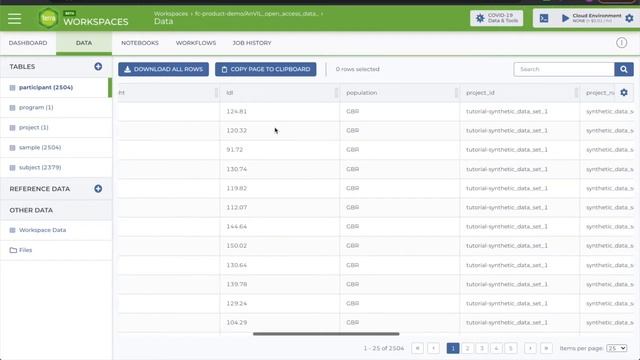Select the program (1) table
Image resolution: width=640 pixels, height=360 pixels.
(x=56, y=107)
